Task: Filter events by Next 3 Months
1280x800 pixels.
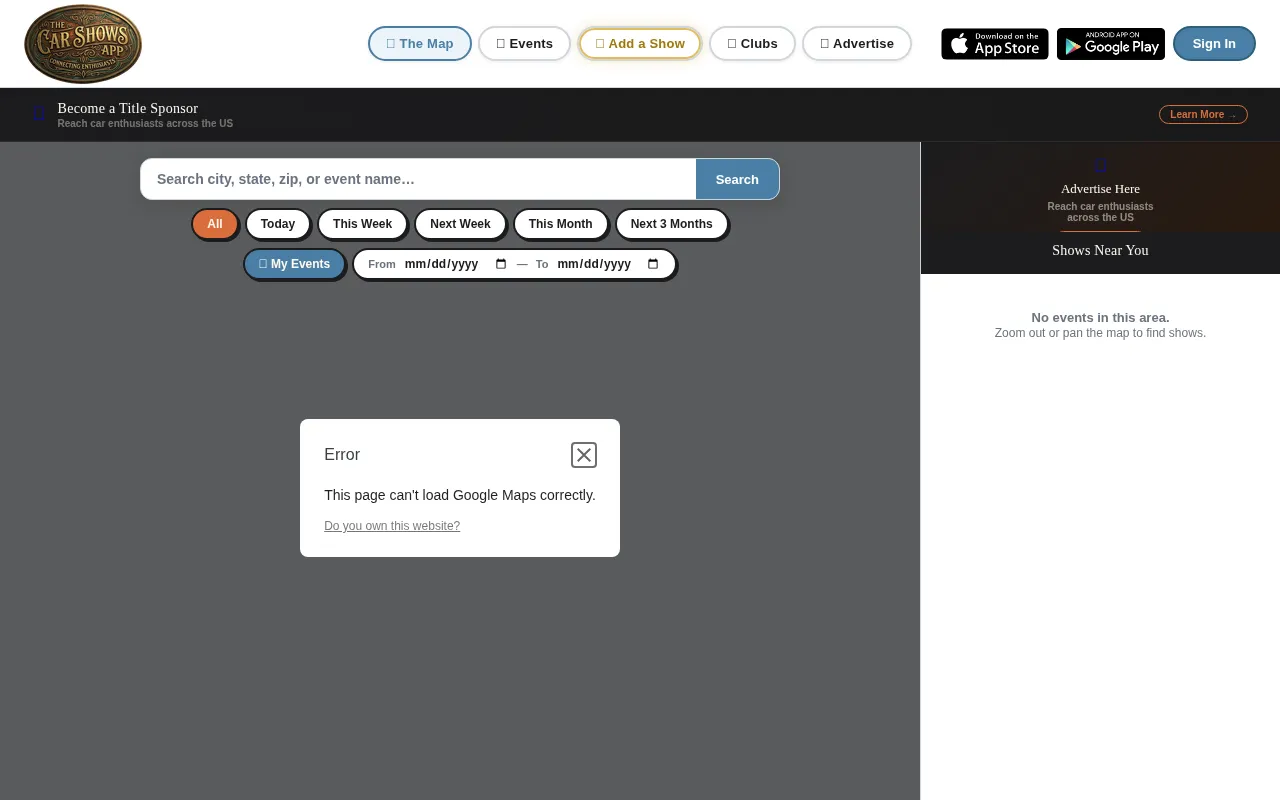Action: coord(672,224)
